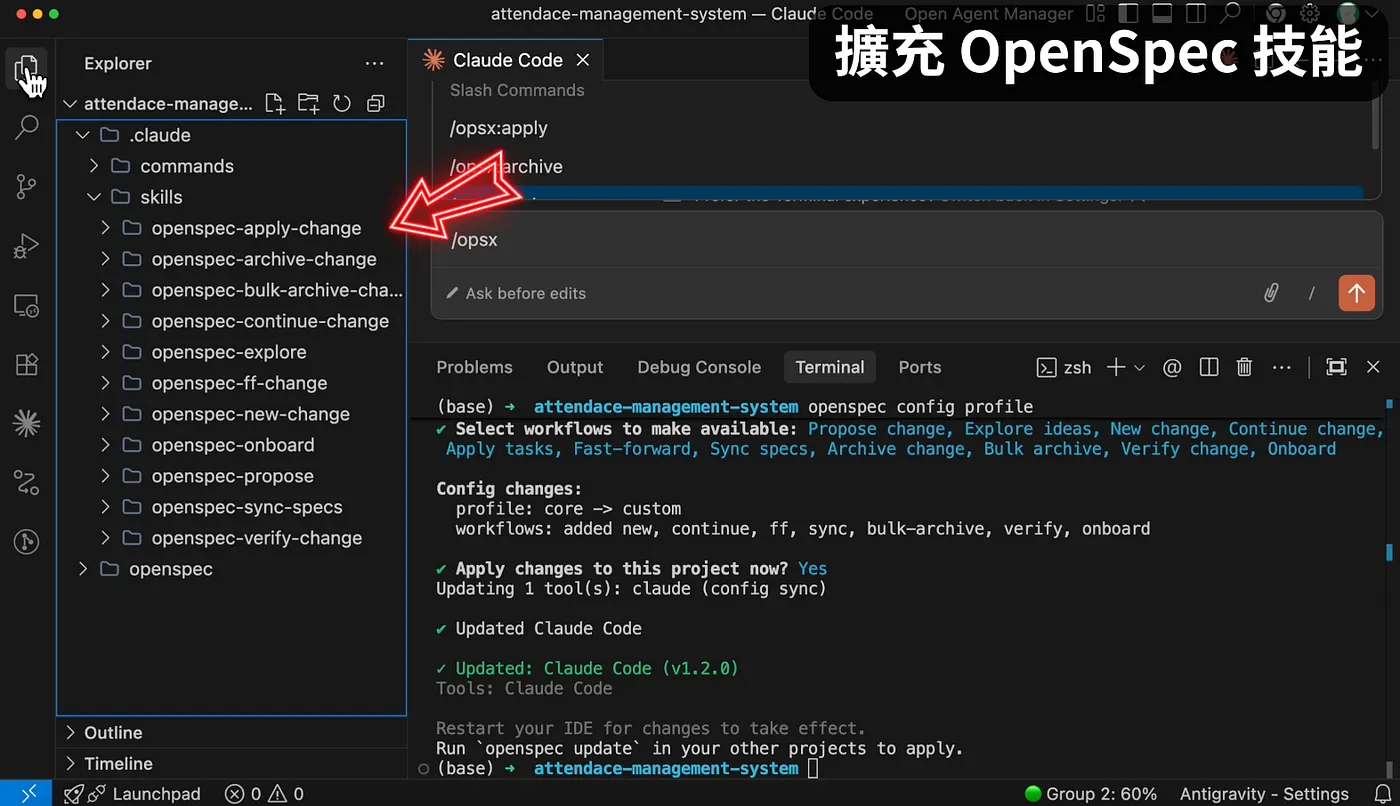This screenshot has width=1400, height=806.
Task: Switch to the Problems tab
Action: 474,367
